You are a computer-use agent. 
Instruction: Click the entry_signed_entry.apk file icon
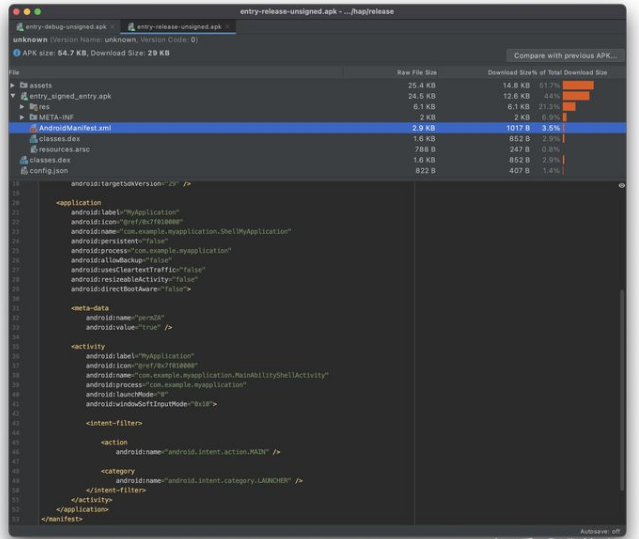[x=24, y=96]
